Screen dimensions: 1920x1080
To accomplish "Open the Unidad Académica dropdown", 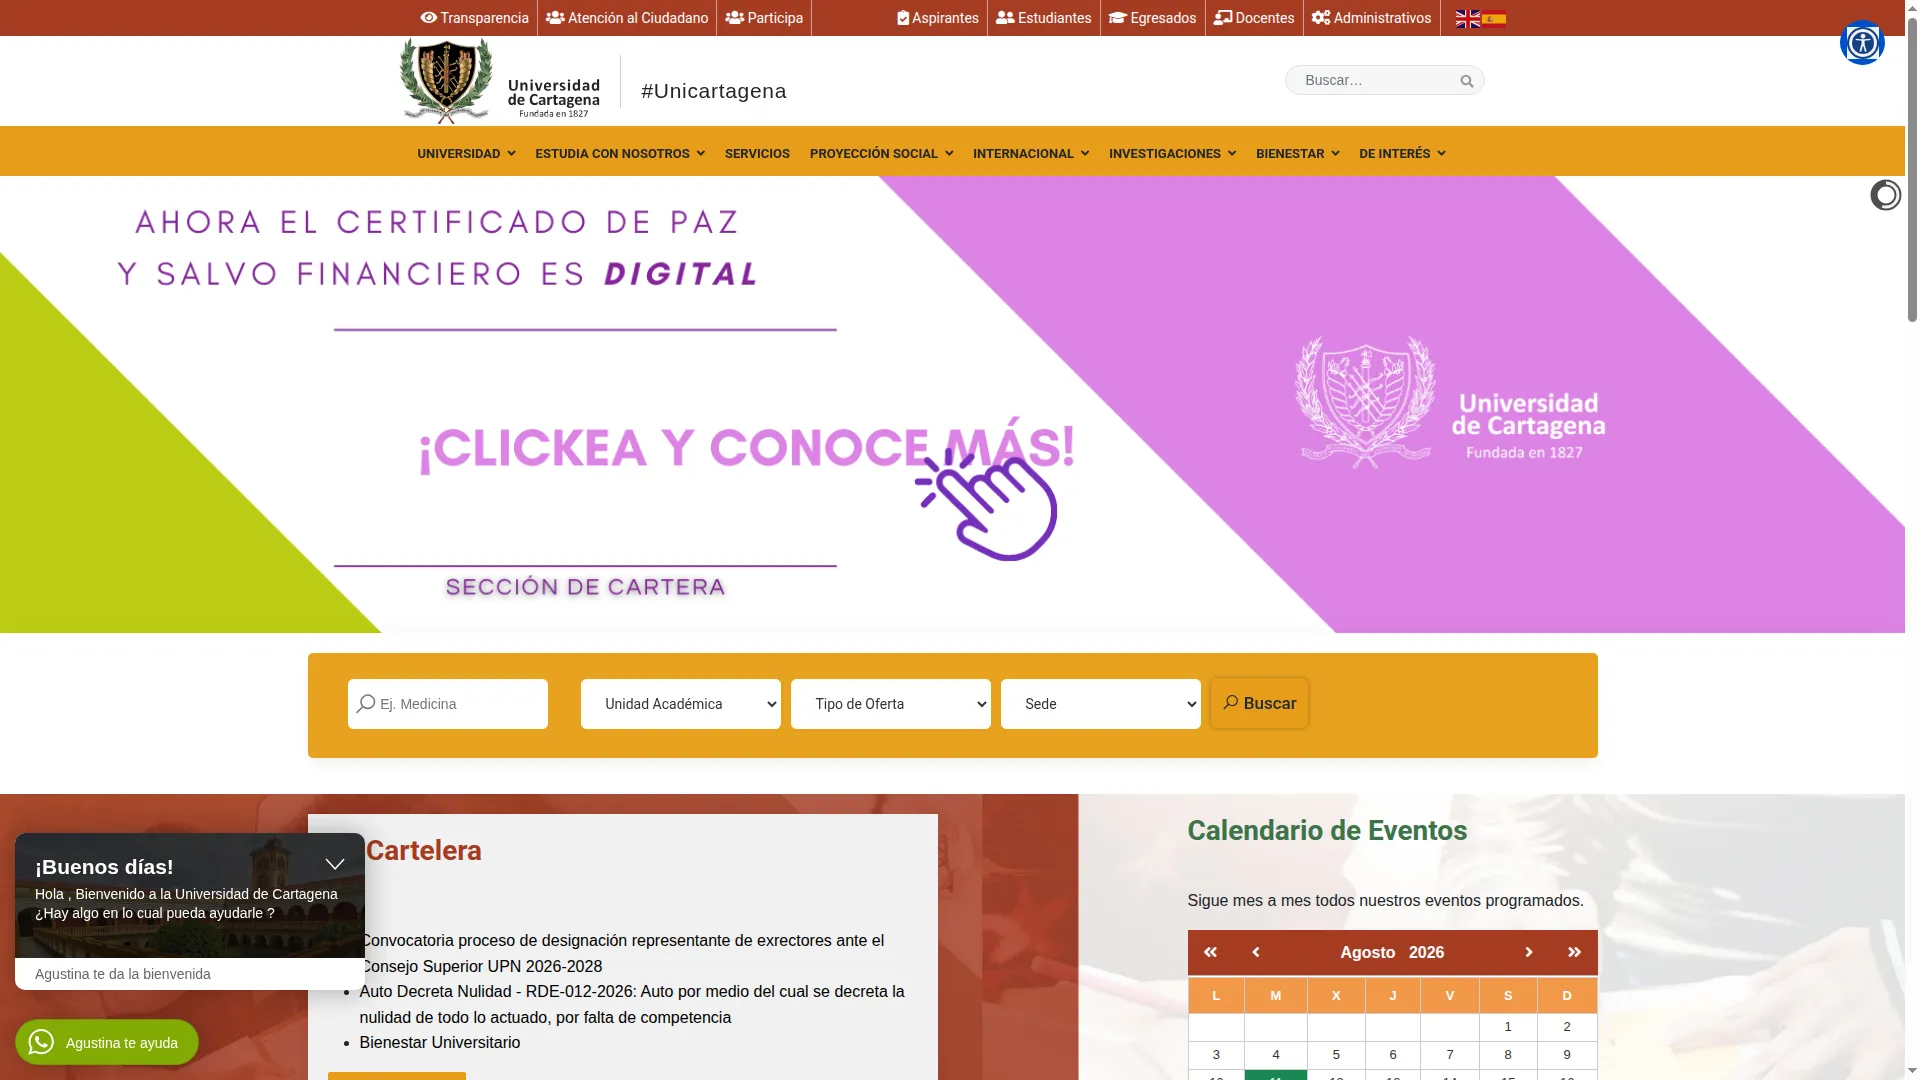I will tap(681, 704).
